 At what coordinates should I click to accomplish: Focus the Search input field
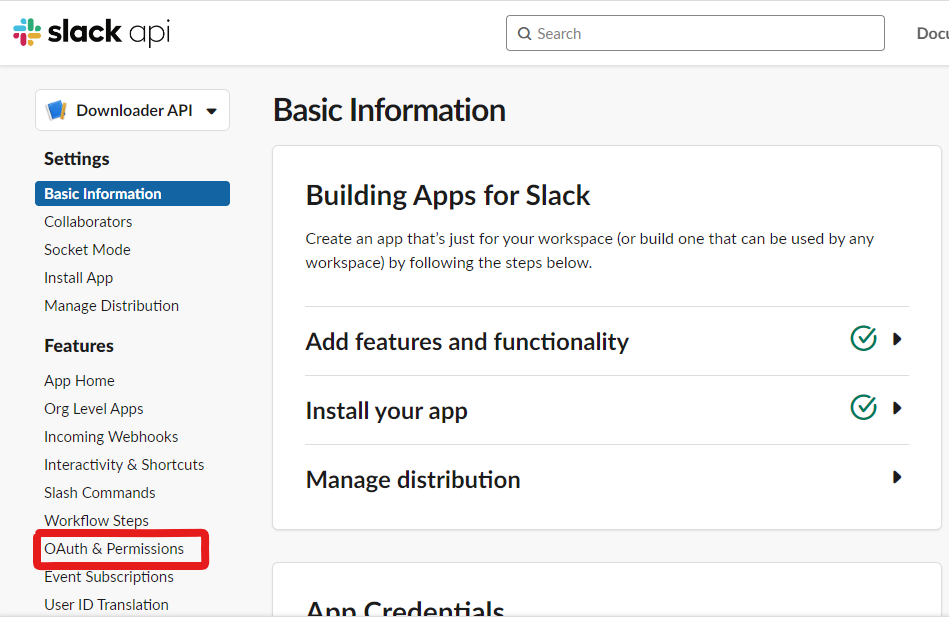695,33
